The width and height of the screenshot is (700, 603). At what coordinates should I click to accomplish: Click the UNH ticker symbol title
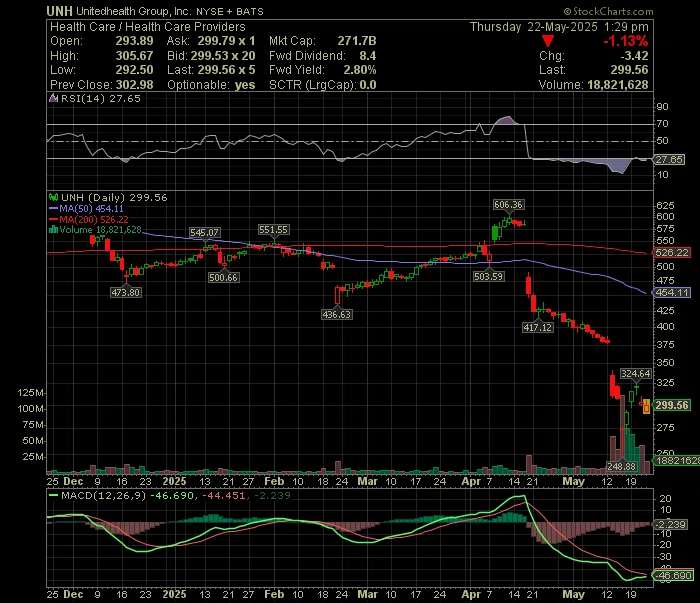pyautogui.click(x=59, y=11)
